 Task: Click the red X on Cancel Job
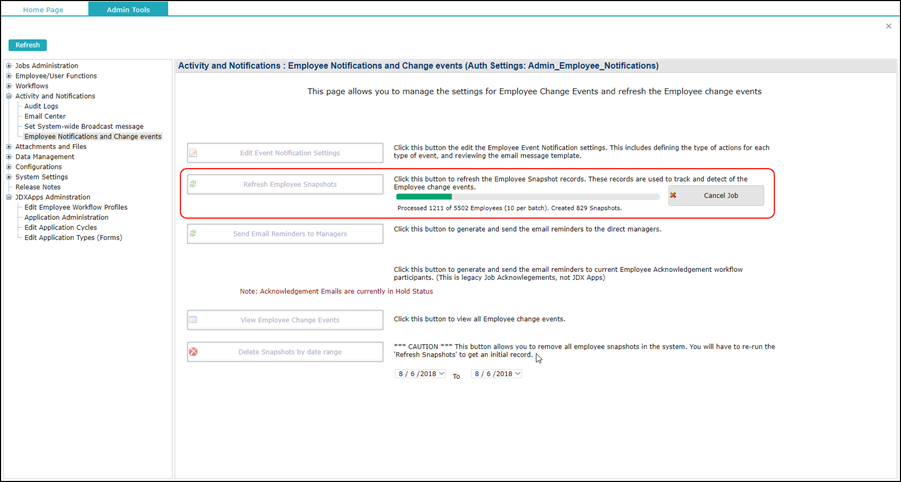pos(673,196)
